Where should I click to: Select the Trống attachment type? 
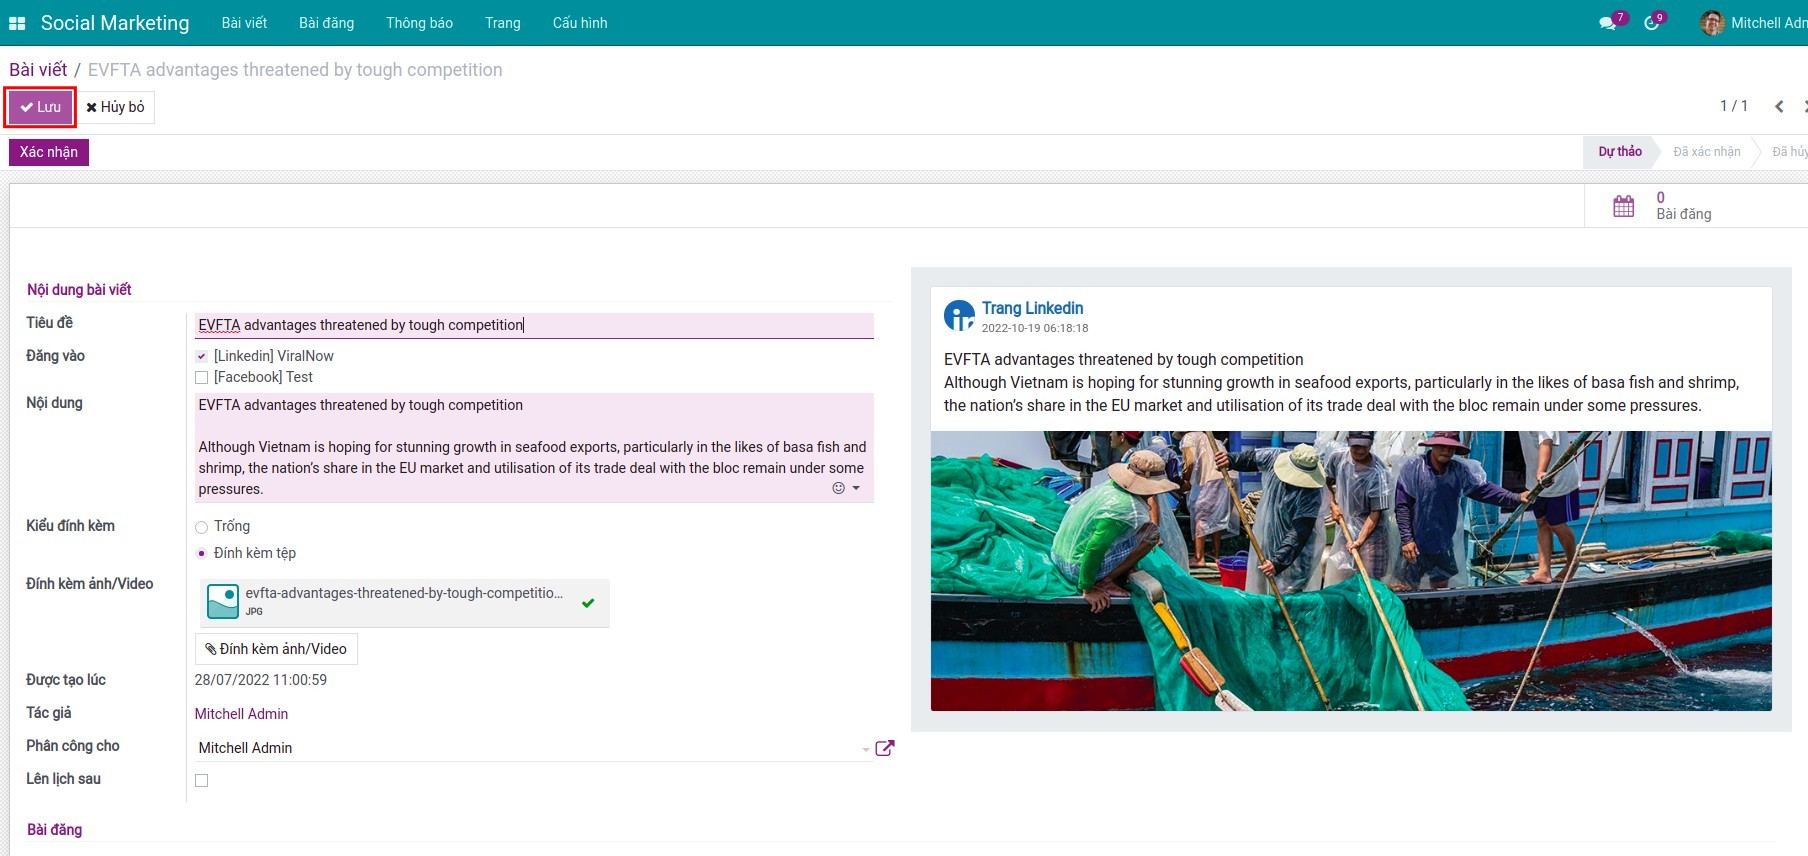click(202, 527)
